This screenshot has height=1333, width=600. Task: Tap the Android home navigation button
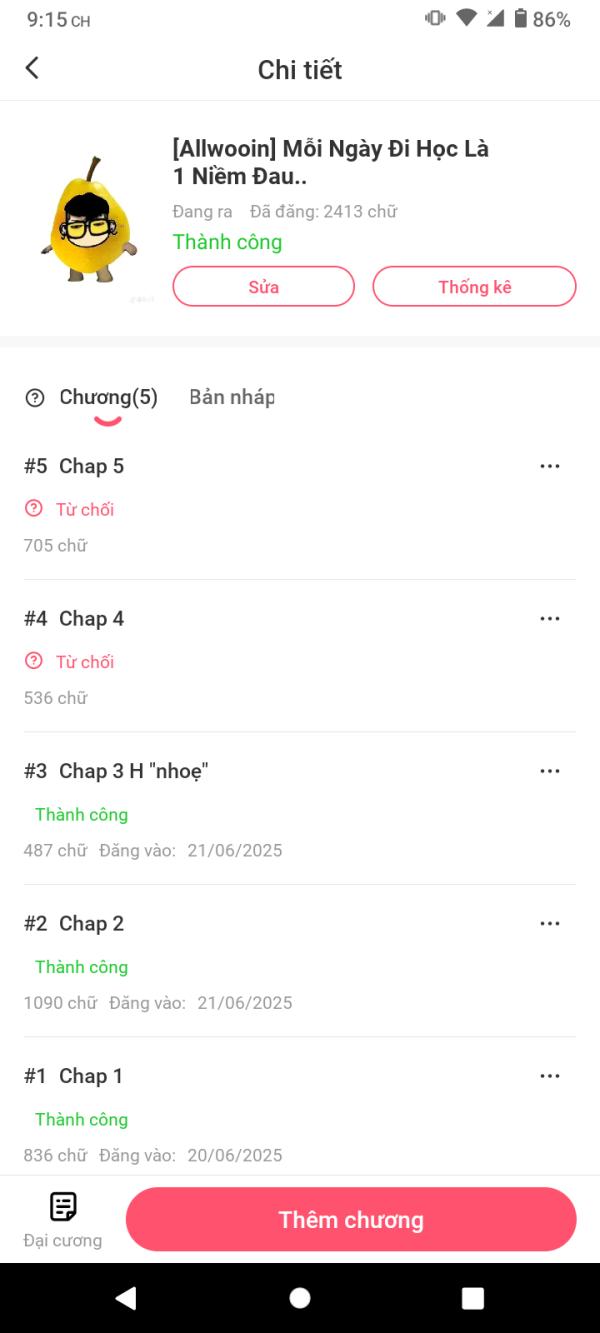coord(300,1298)
